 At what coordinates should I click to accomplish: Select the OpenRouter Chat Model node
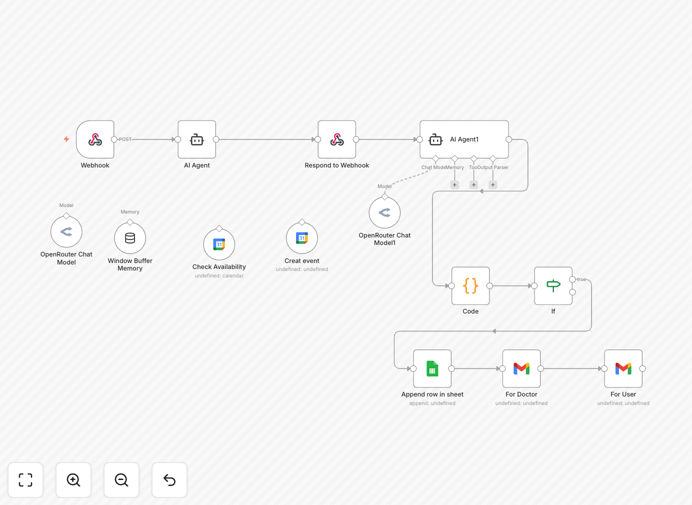click(66, 232)
